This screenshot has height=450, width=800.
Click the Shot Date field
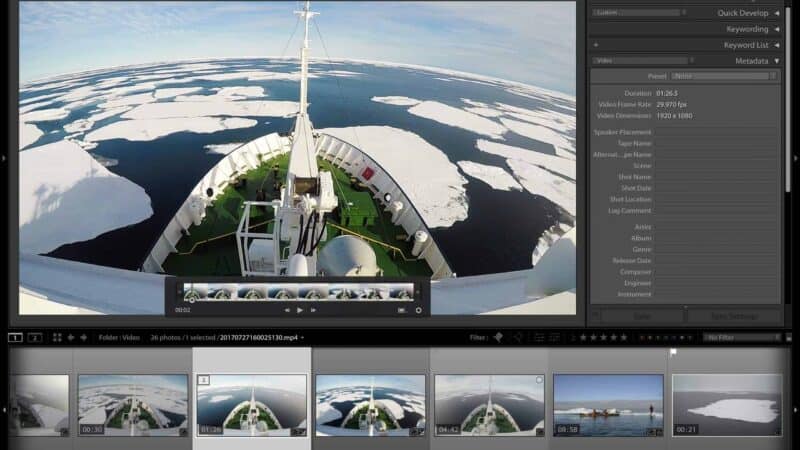(716, 188)
